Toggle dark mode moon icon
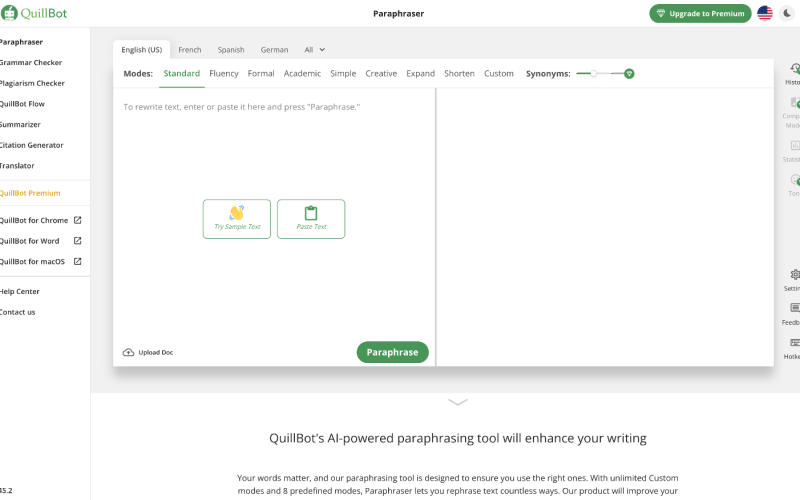The width and height of the screenshot is (800, 500). [787, 13]
